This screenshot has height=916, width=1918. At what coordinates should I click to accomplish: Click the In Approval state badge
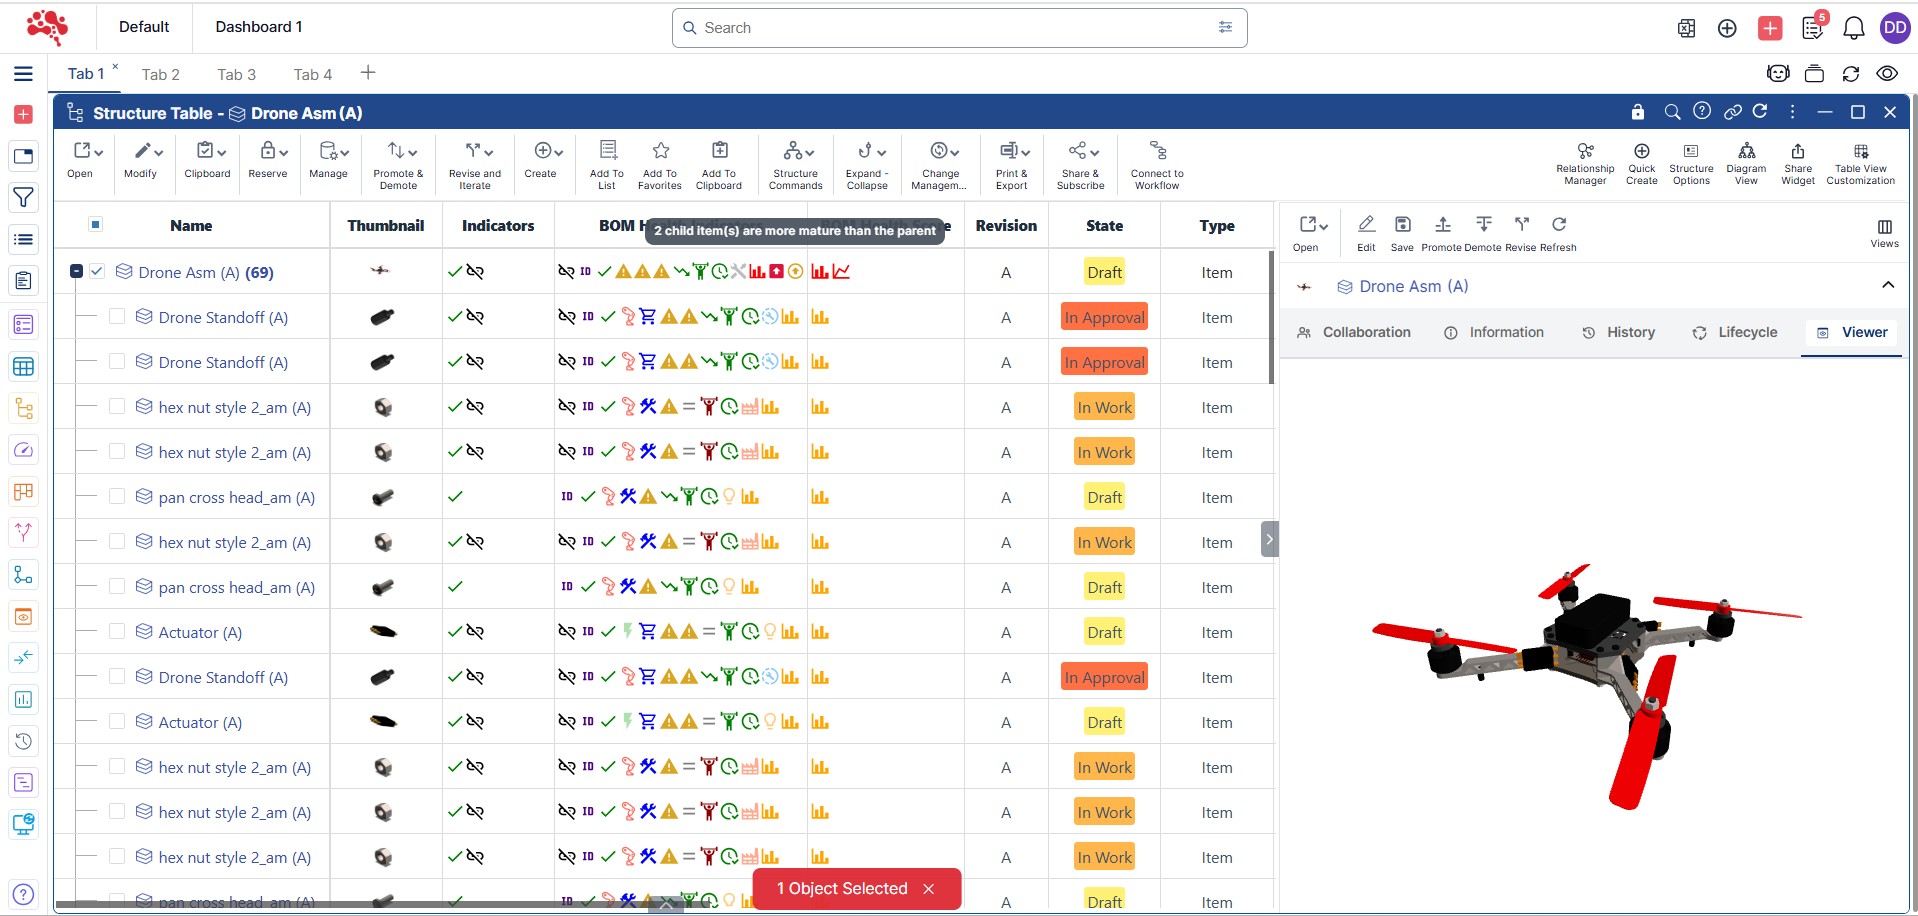coord(1104,317)
